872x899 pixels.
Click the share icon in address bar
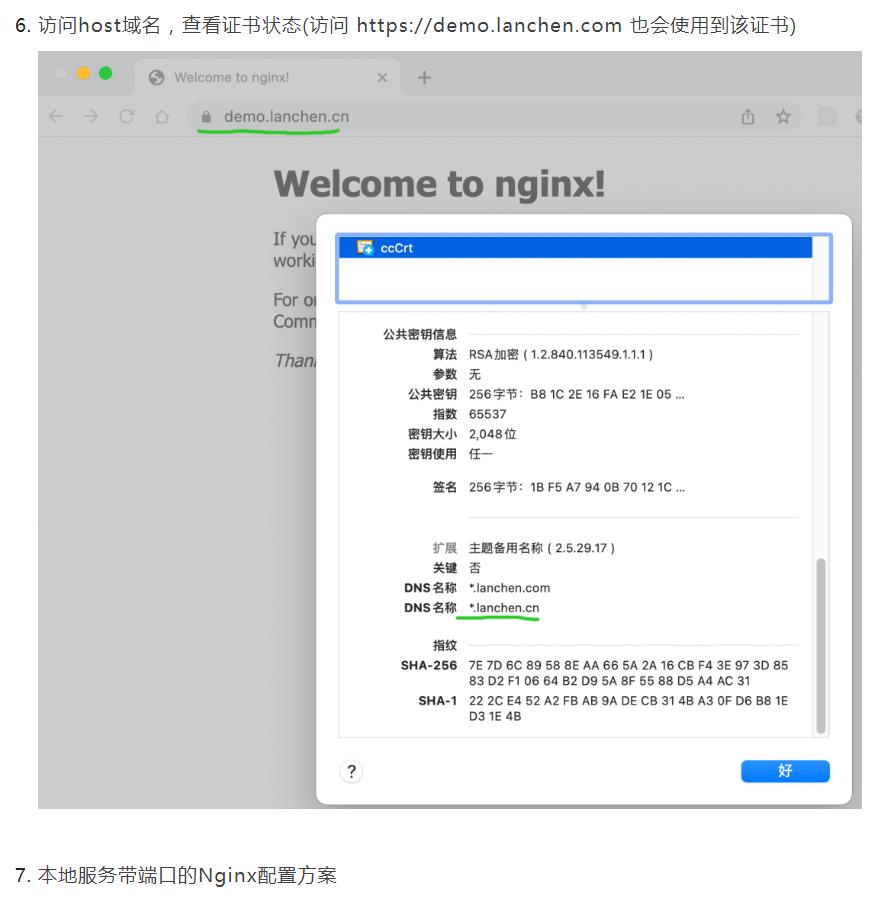click(x=748, y=117)
